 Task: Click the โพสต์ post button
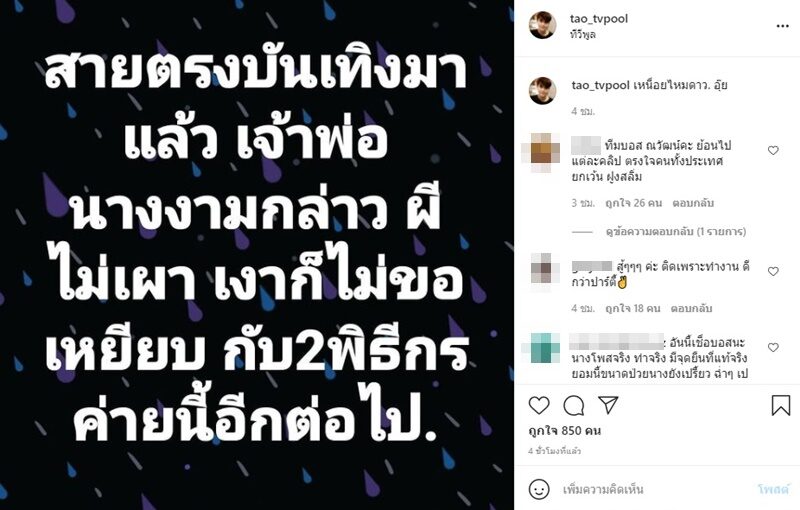click(x=773, y=490)
